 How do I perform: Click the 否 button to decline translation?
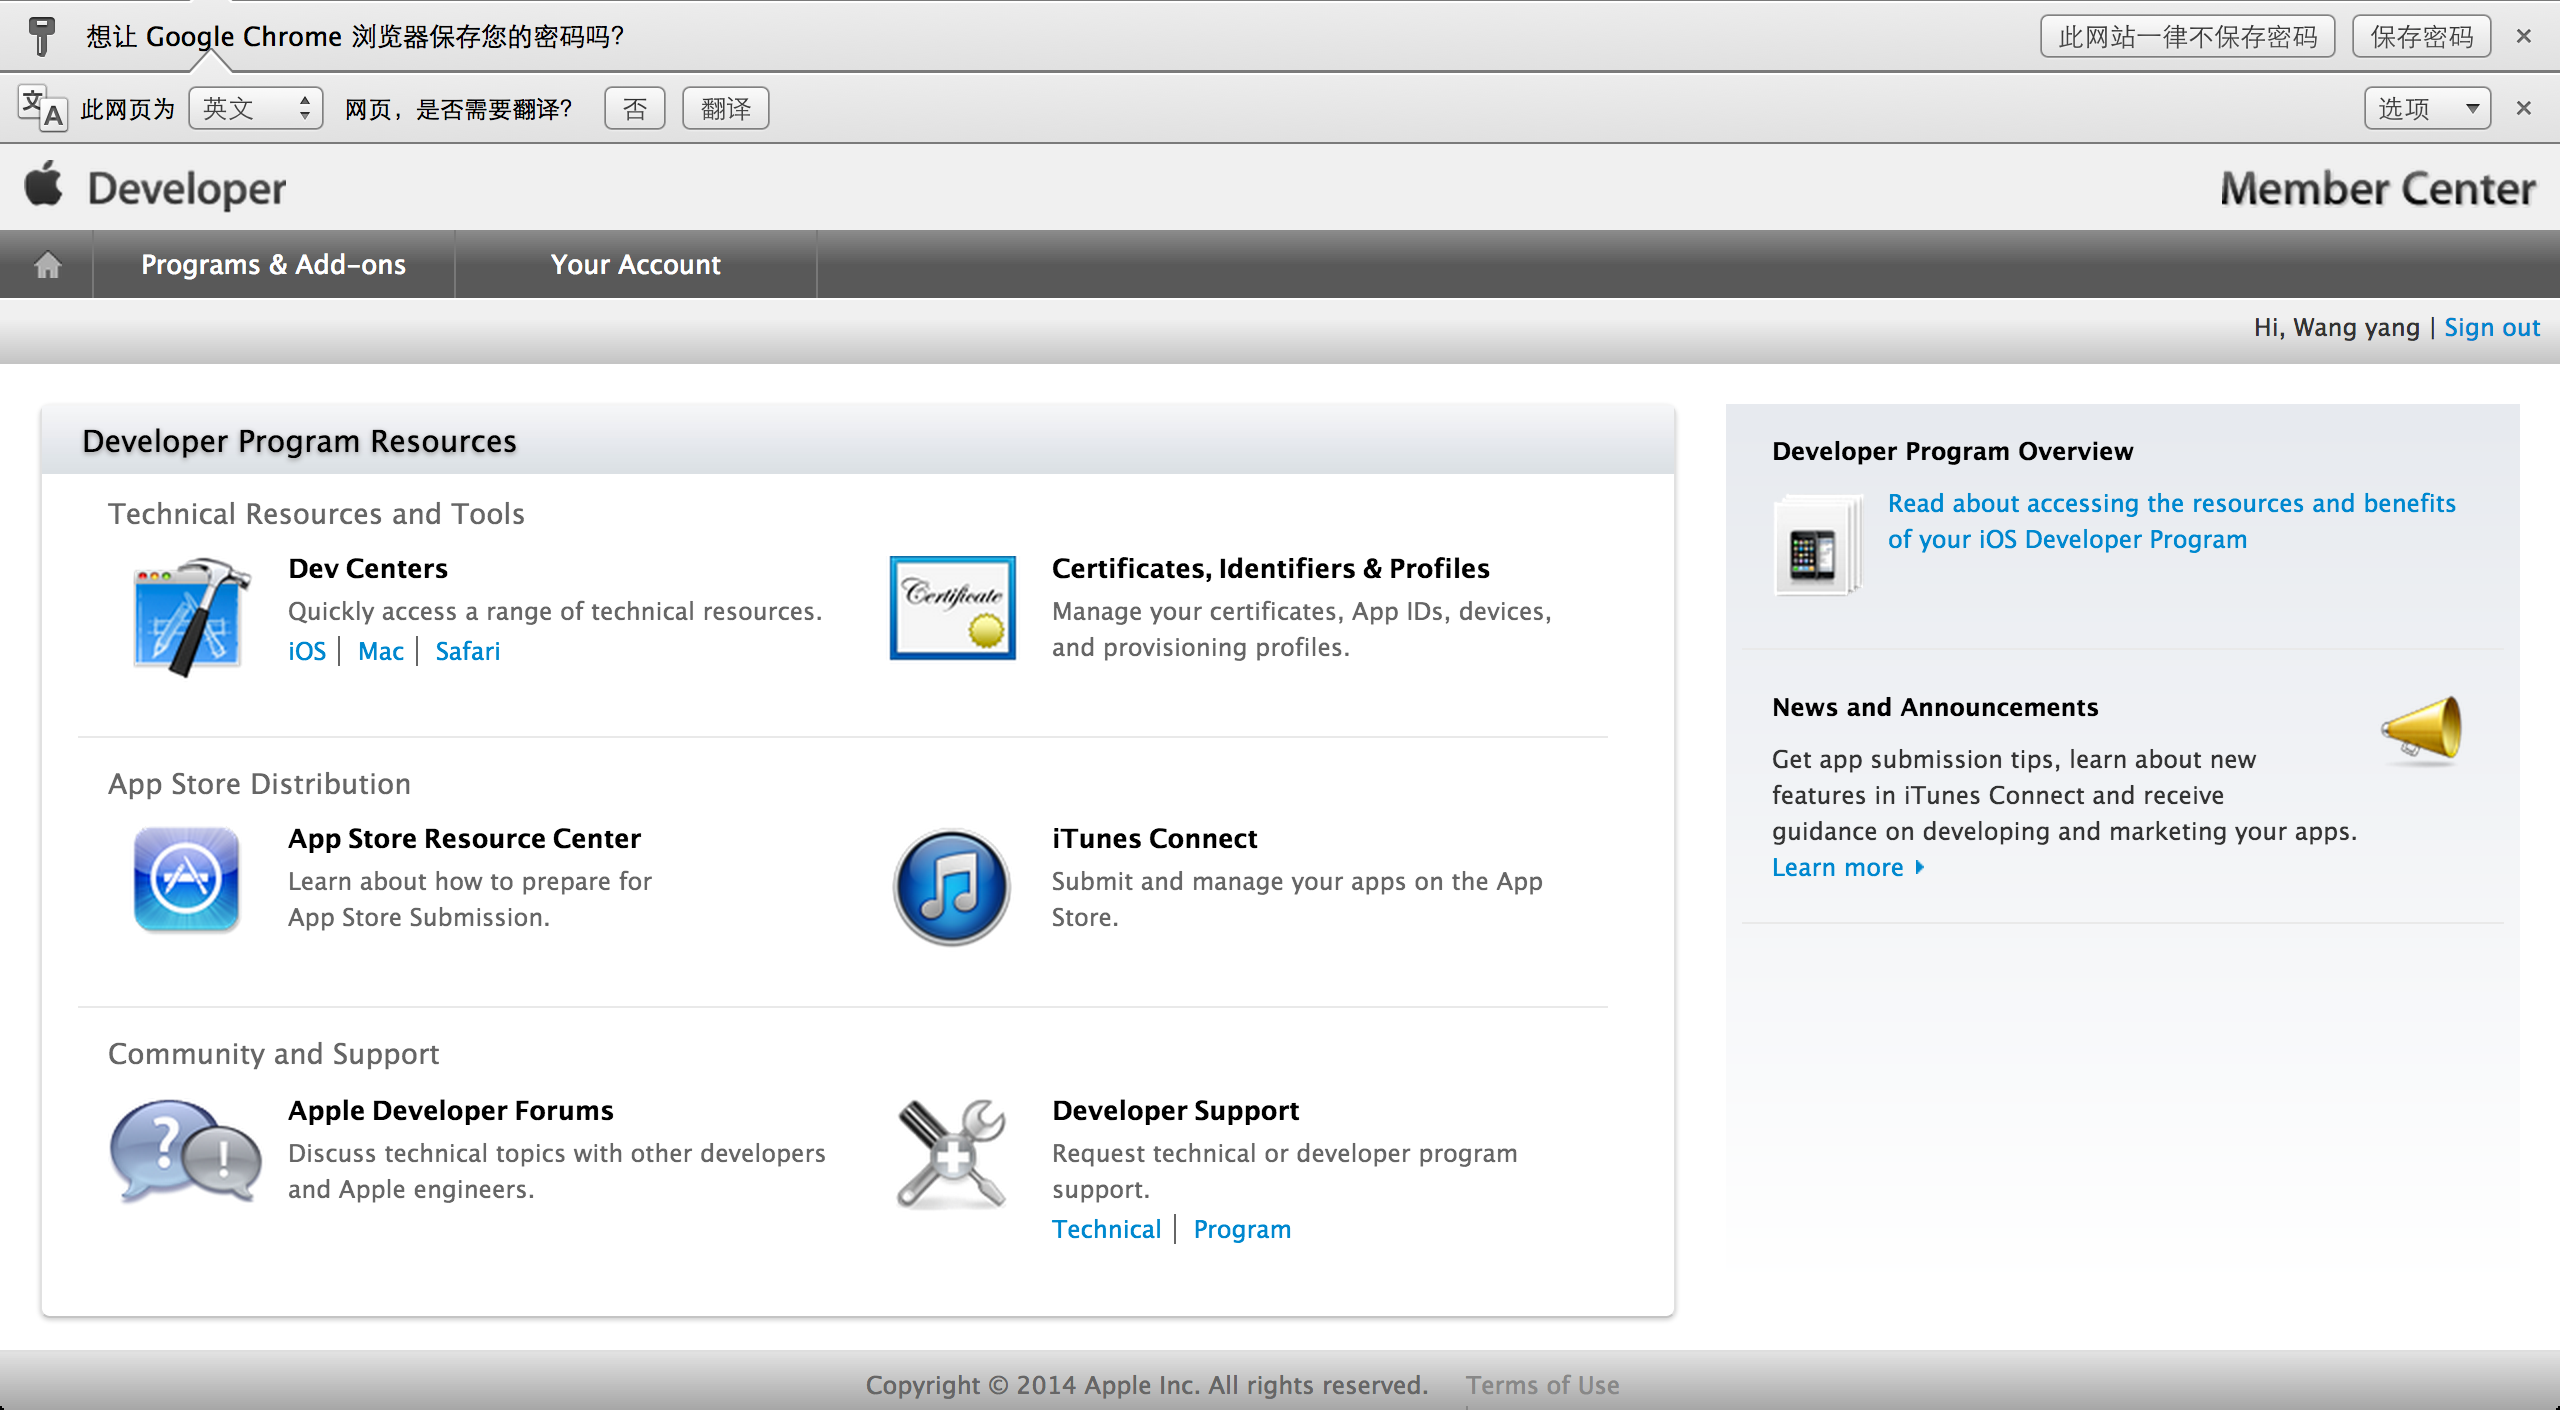(635, 108)
